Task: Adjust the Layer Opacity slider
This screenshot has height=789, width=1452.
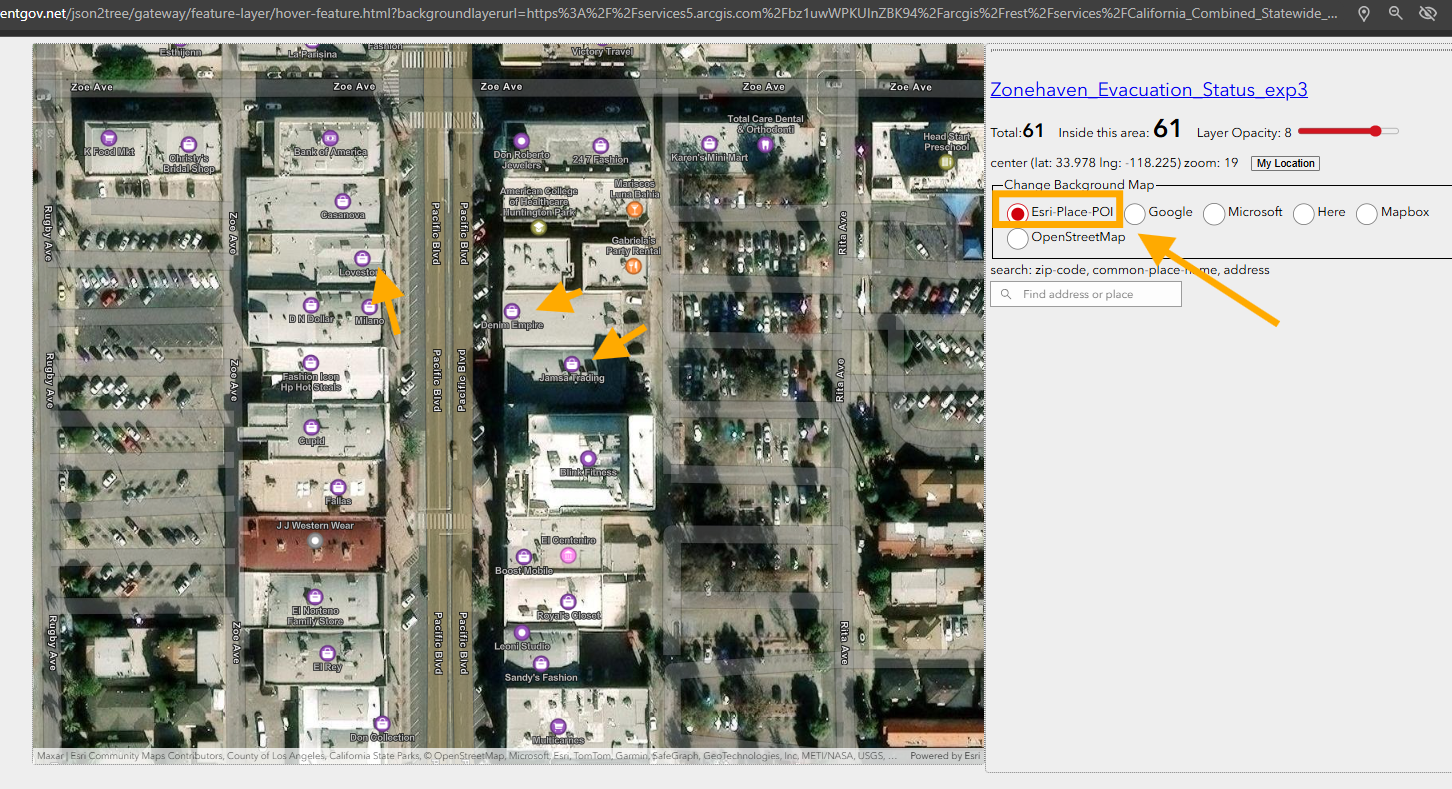Action: 1348,131
